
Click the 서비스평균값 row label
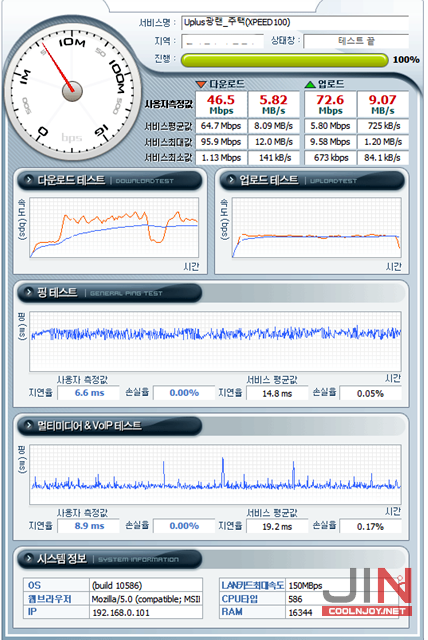tap(169, 126)
